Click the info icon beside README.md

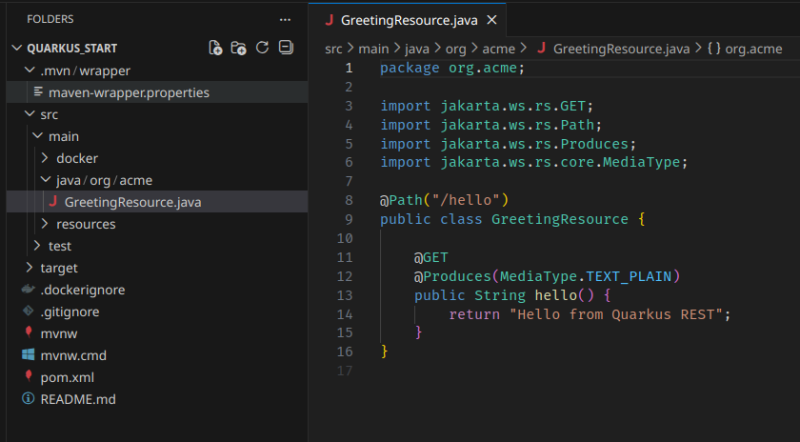pyautogui.click(x=28, y=399)
